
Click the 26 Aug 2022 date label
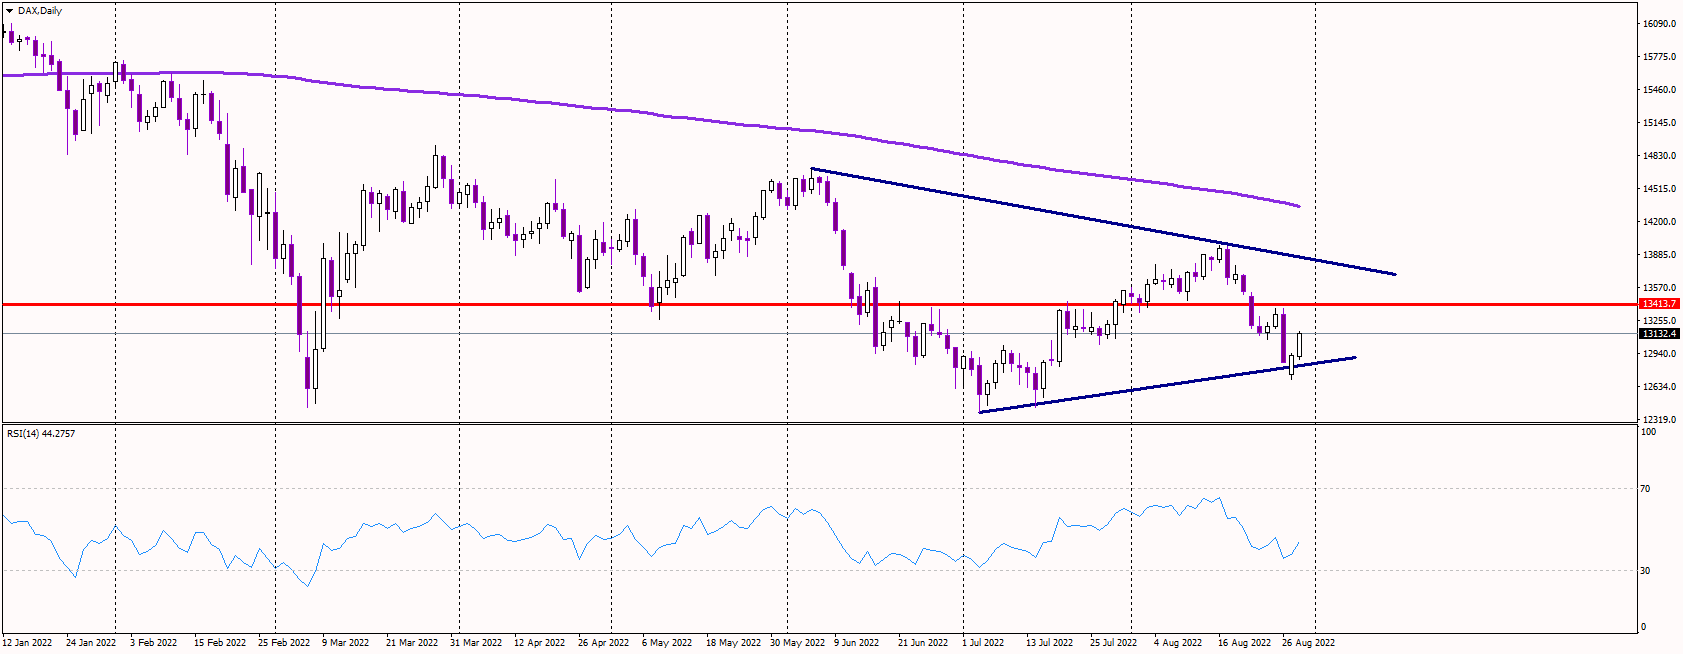1309,643
